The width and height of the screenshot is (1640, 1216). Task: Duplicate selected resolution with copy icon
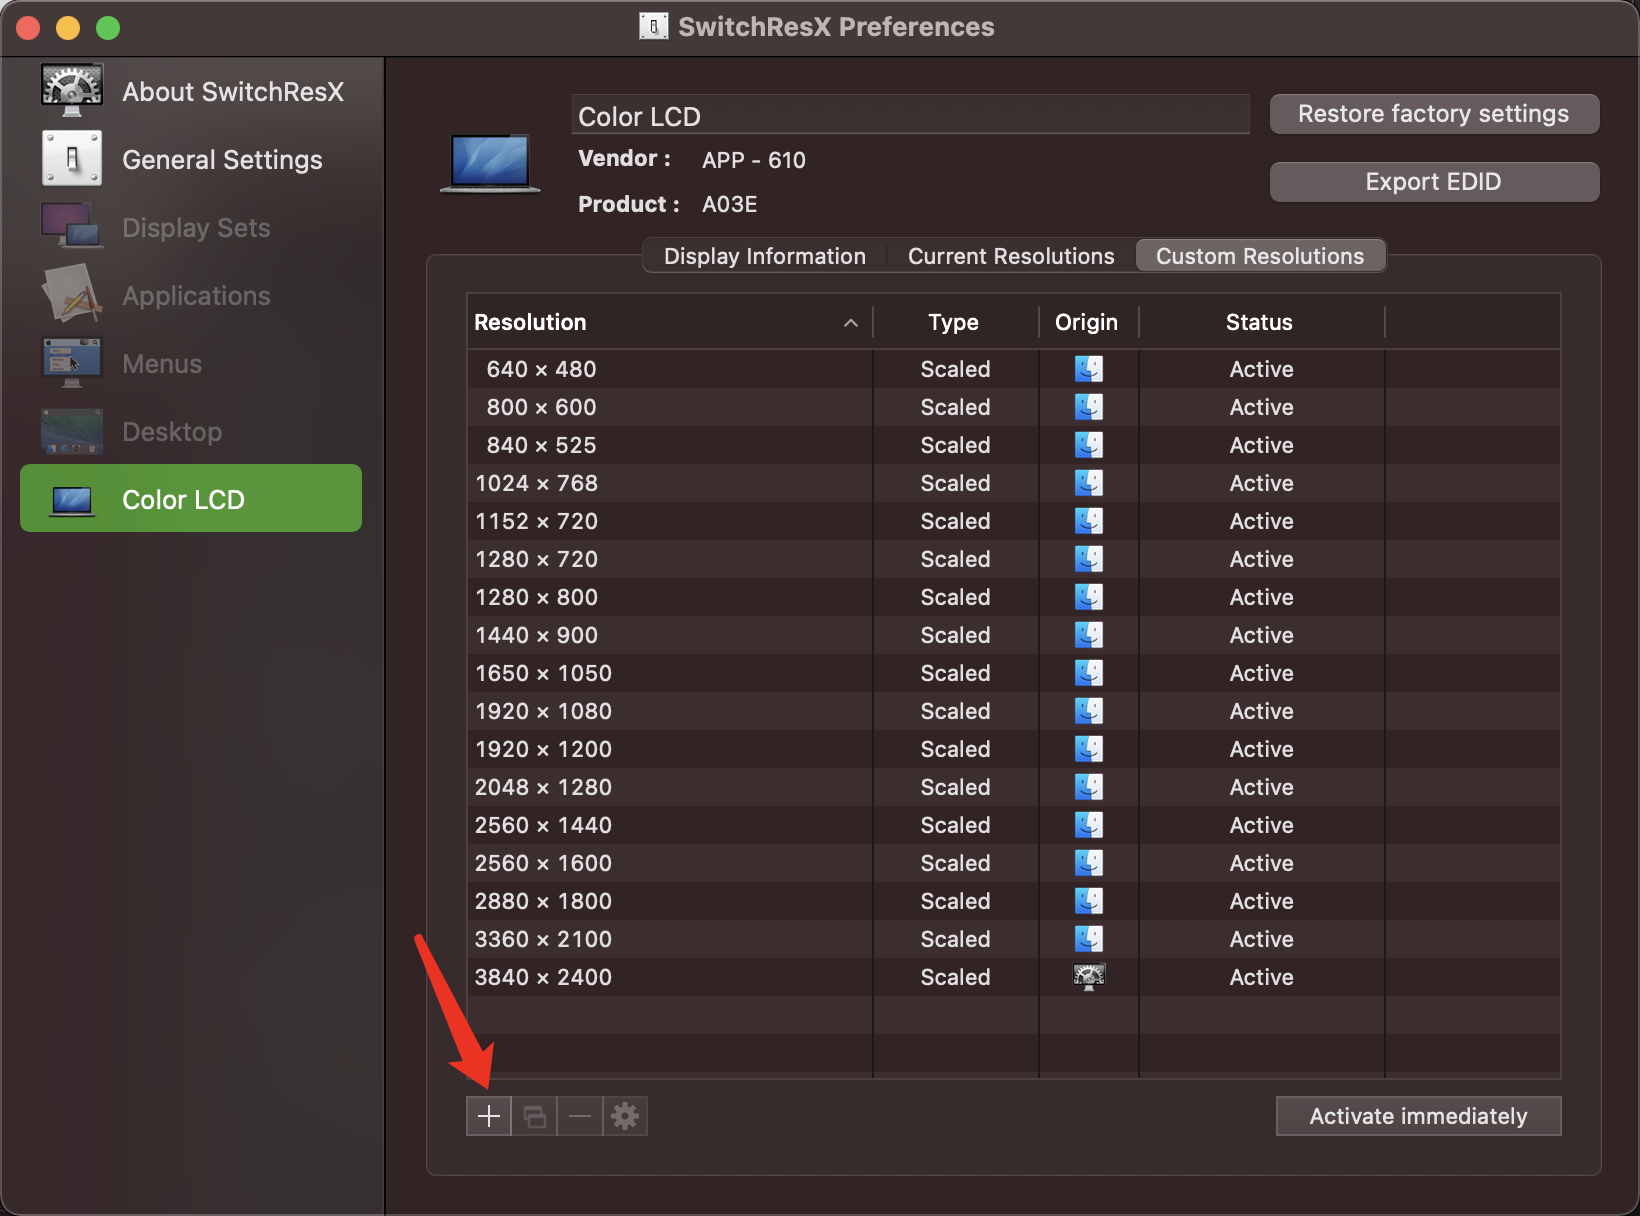pos(535,1116)
